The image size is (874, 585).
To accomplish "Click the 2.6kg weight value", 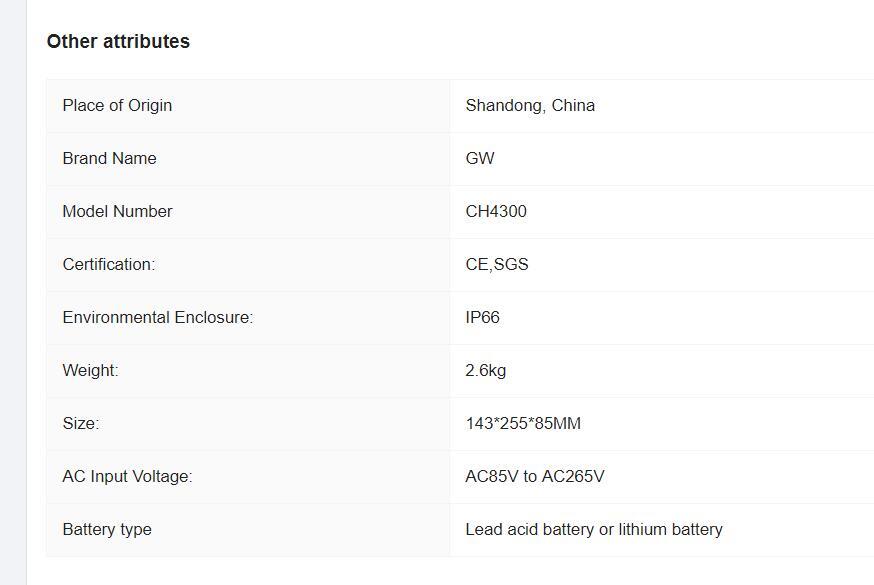I will [485, 370].
